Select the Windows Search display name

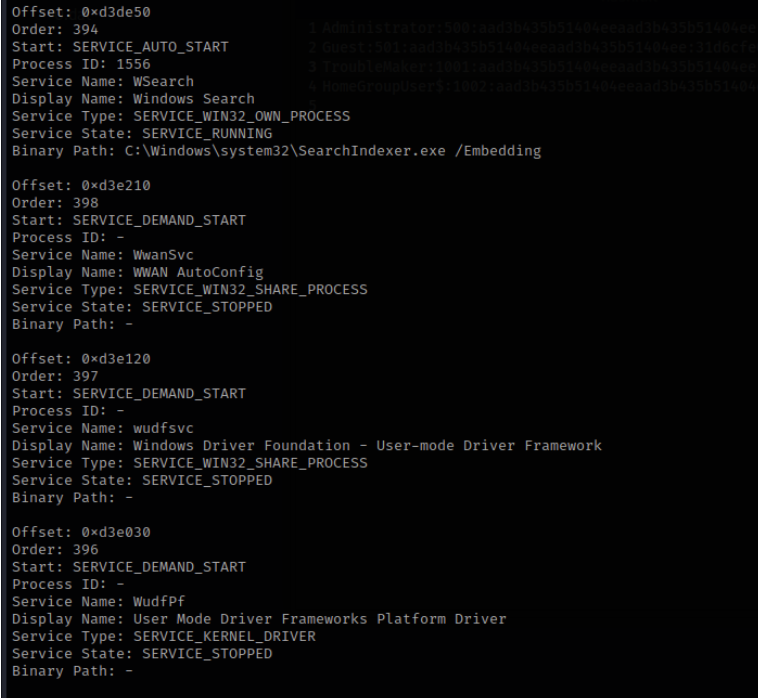(194, 97)
